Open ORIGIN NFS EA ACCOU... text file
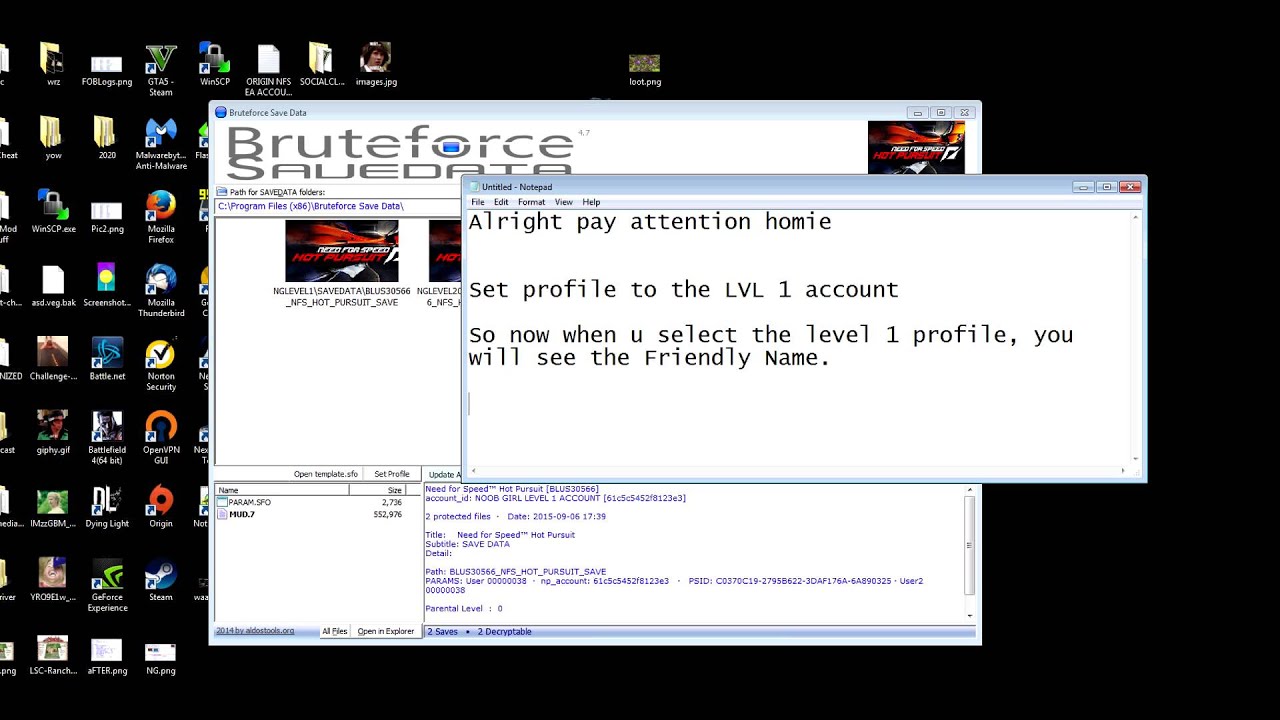 tap(268, 70)
